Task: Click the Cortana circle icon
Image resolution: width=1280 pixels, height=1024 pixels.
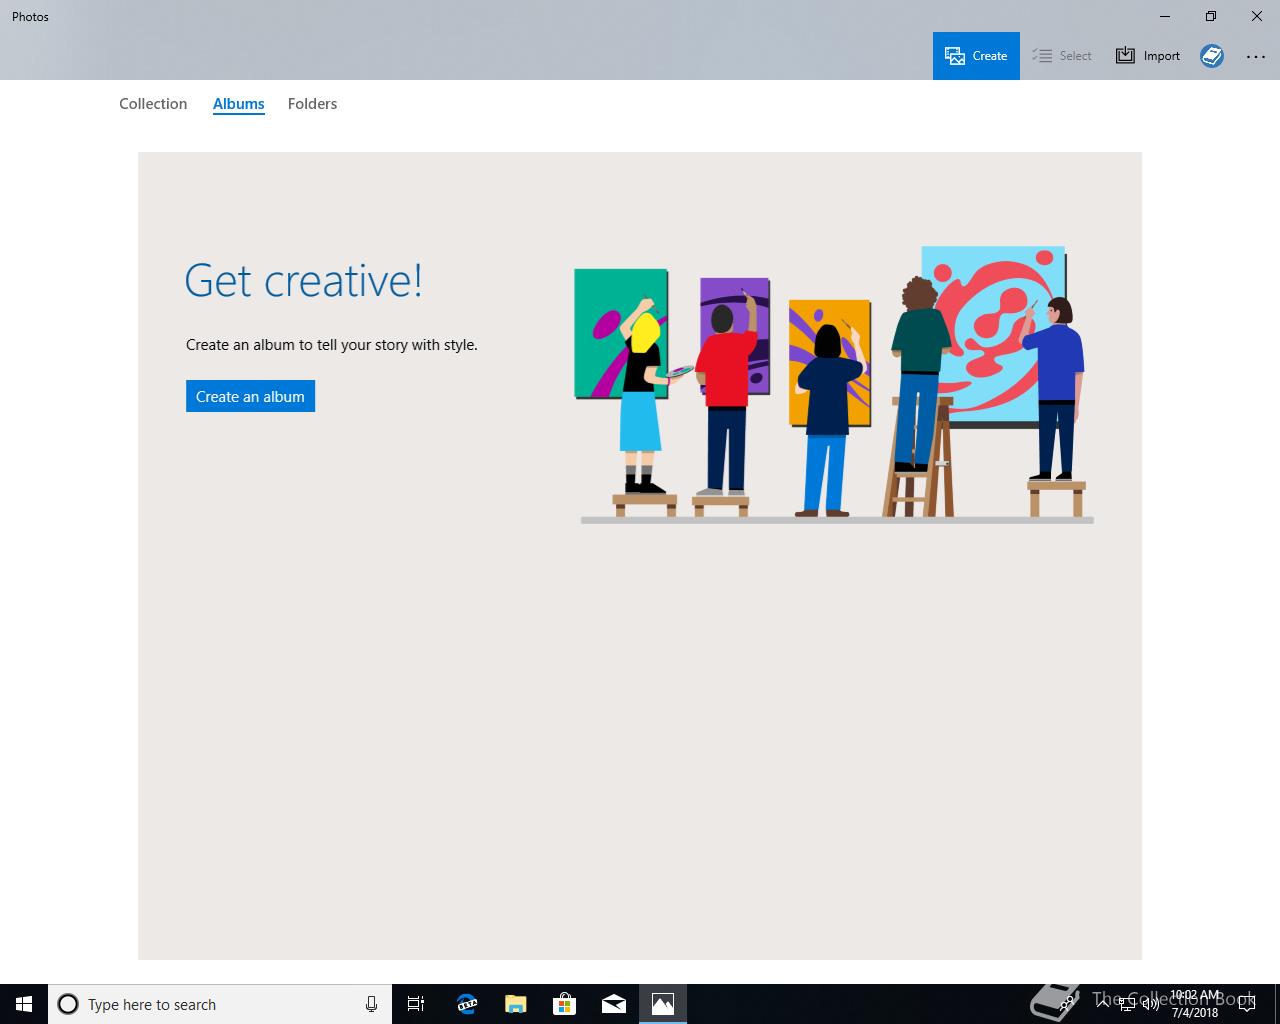Action: 68,1004
